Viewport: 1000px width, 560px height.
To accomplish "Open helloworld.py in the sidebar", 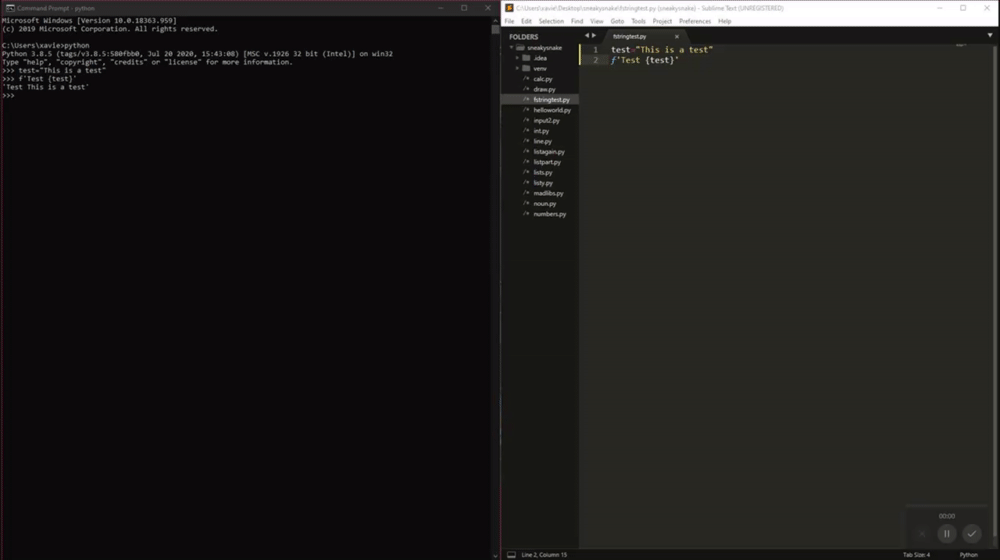I will 552,110.
